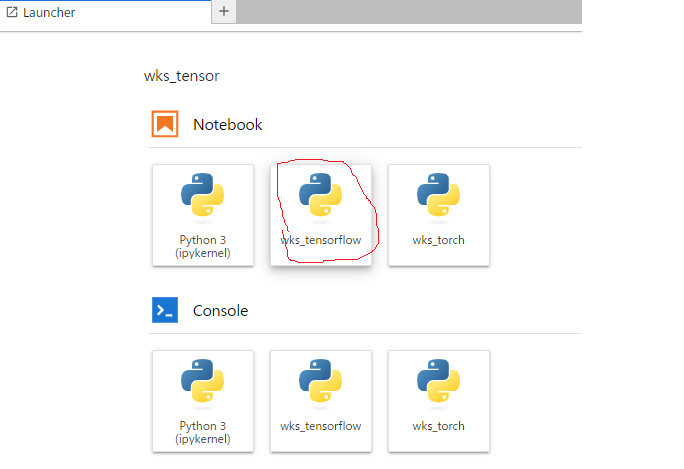This screenshot has height=469, width=684.
Task: Click the blue Console section icon
Action: (165, 310)
